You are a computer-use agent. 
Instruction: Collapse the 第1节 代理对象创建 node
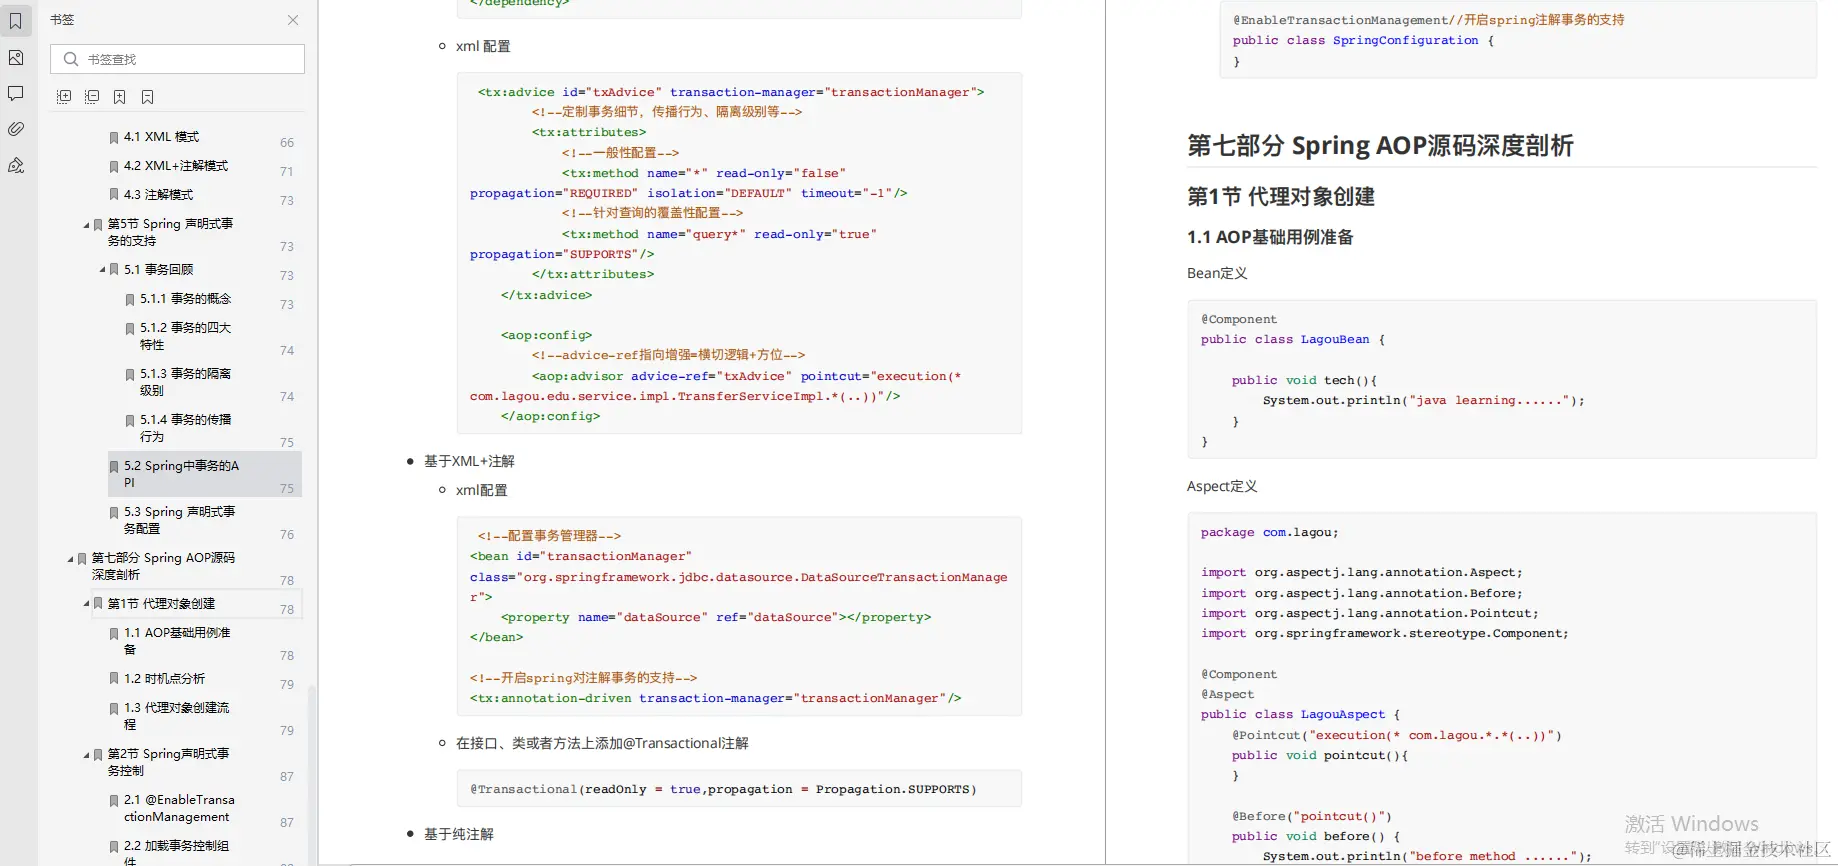click(x=86, y=604)
